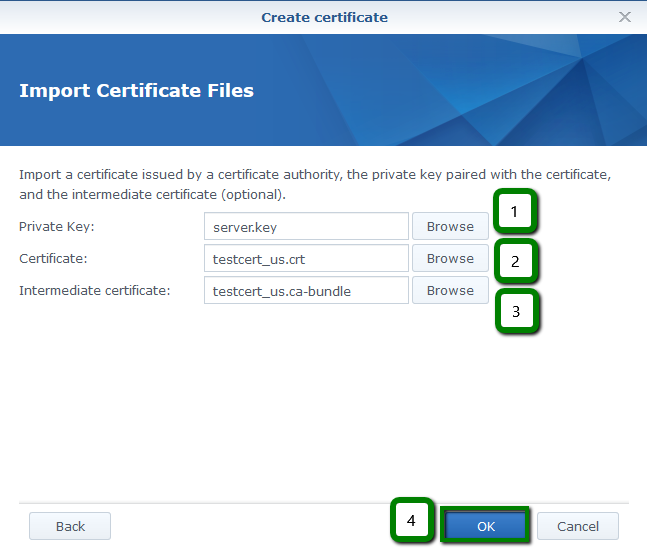
Task: Click the "Private Key:" label
Action: [56, 227]
